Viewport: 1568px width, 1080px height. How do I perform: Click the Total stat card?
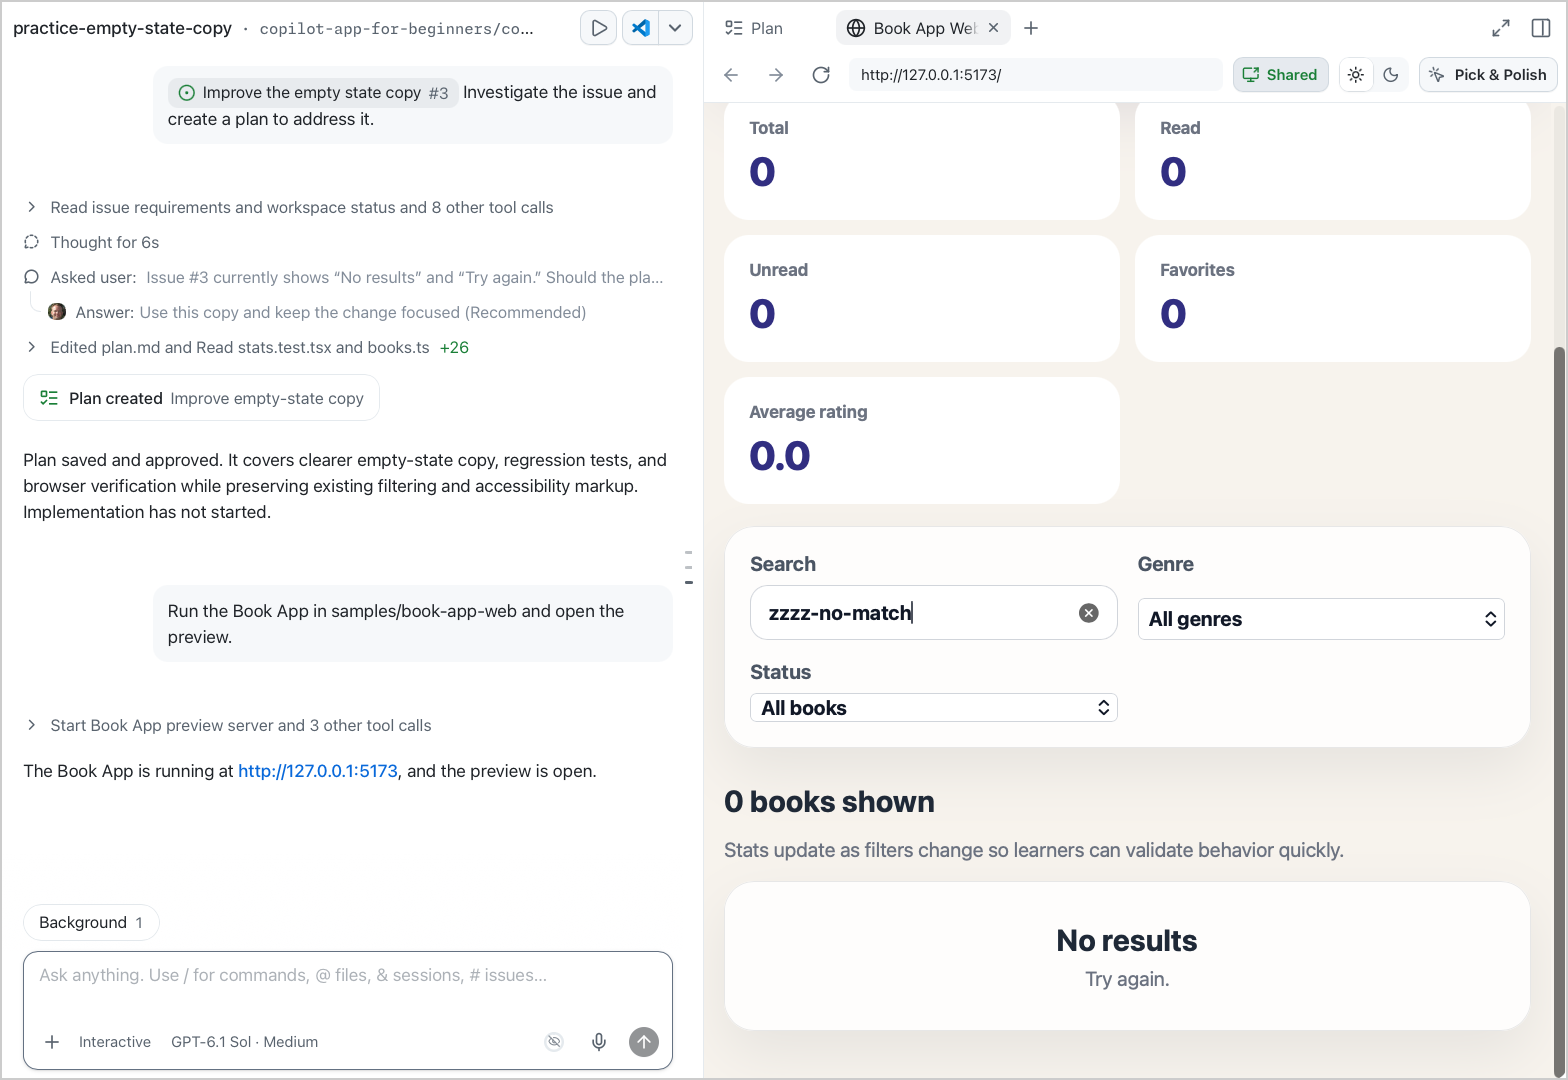921,161
